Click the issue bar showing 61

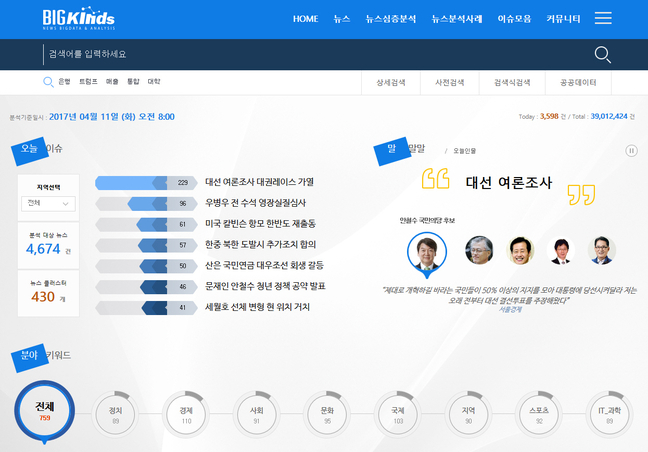(146, 224)
